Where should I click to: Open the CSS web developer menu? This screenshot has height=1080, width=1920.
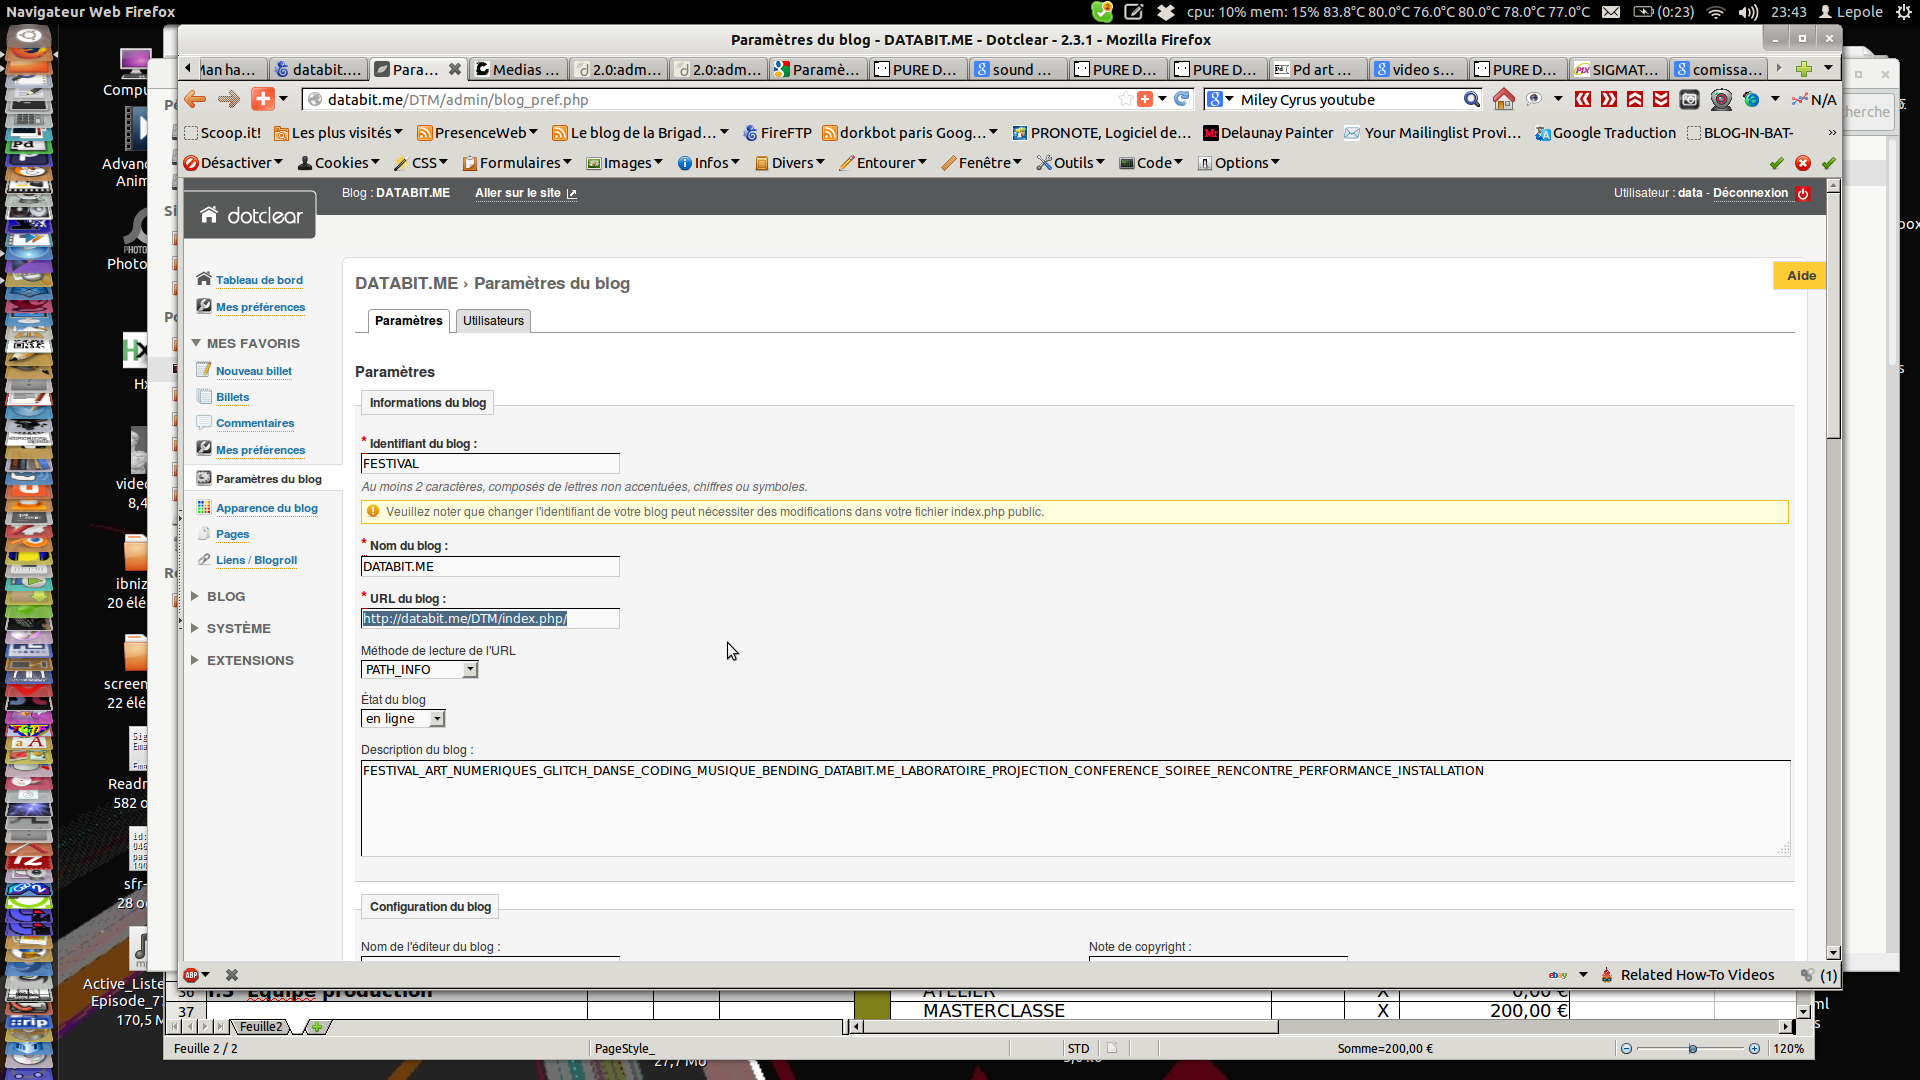pyautogui.click(x=423, y=163)
